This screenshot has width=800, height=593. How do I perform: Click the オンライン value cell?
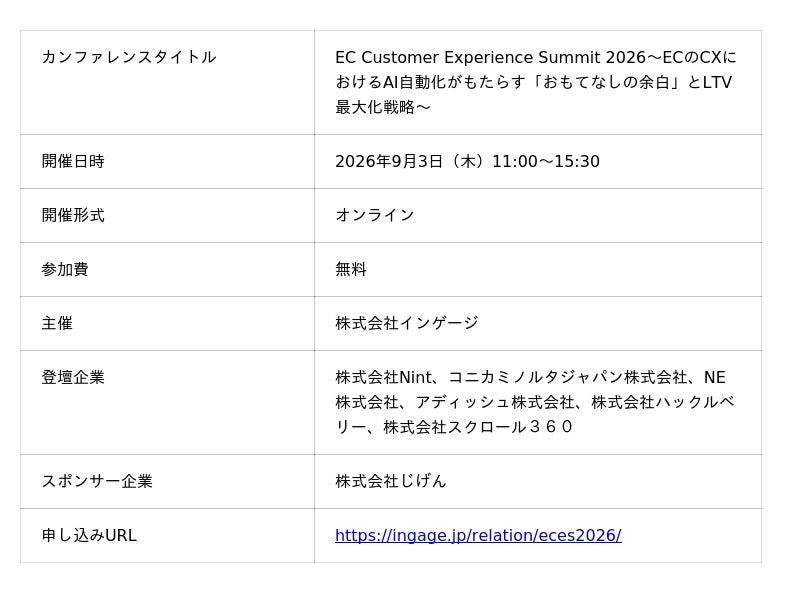538,215
